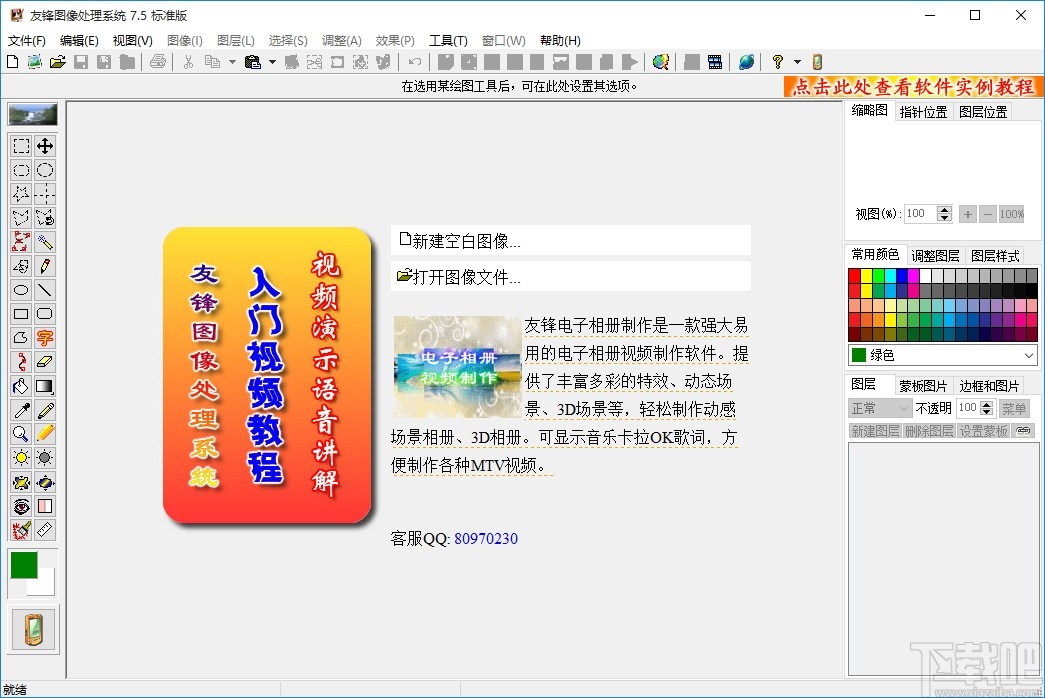Screen dimensions: 1045x698
Task: Select the rounded rectangle shape tool
Action: pos(45,314)
